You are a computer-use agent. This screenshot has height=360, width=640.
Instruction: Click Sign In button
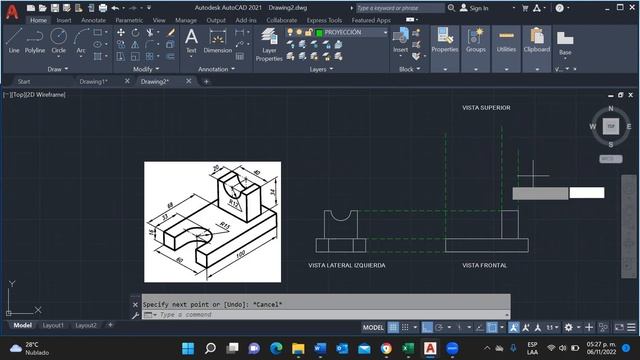coord(474,8)
